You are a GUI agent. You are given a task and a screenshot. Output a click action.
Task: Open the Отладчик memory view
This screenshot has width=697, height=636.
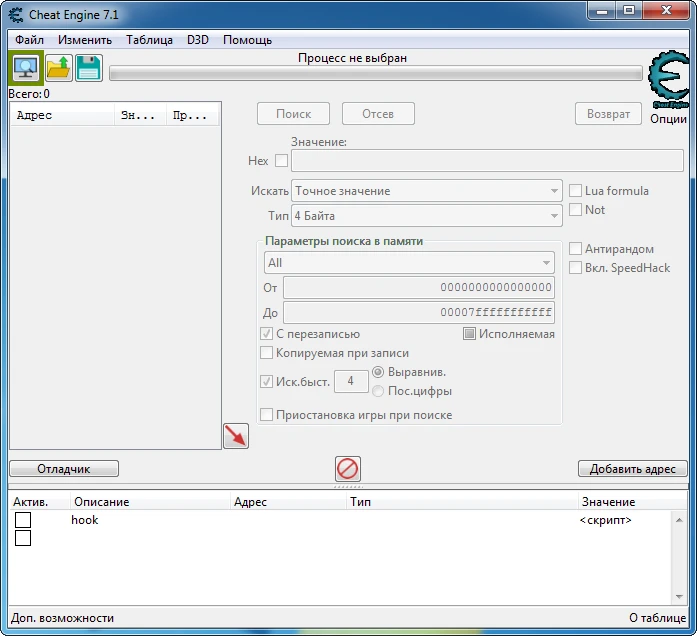click(x=64, y=469)
